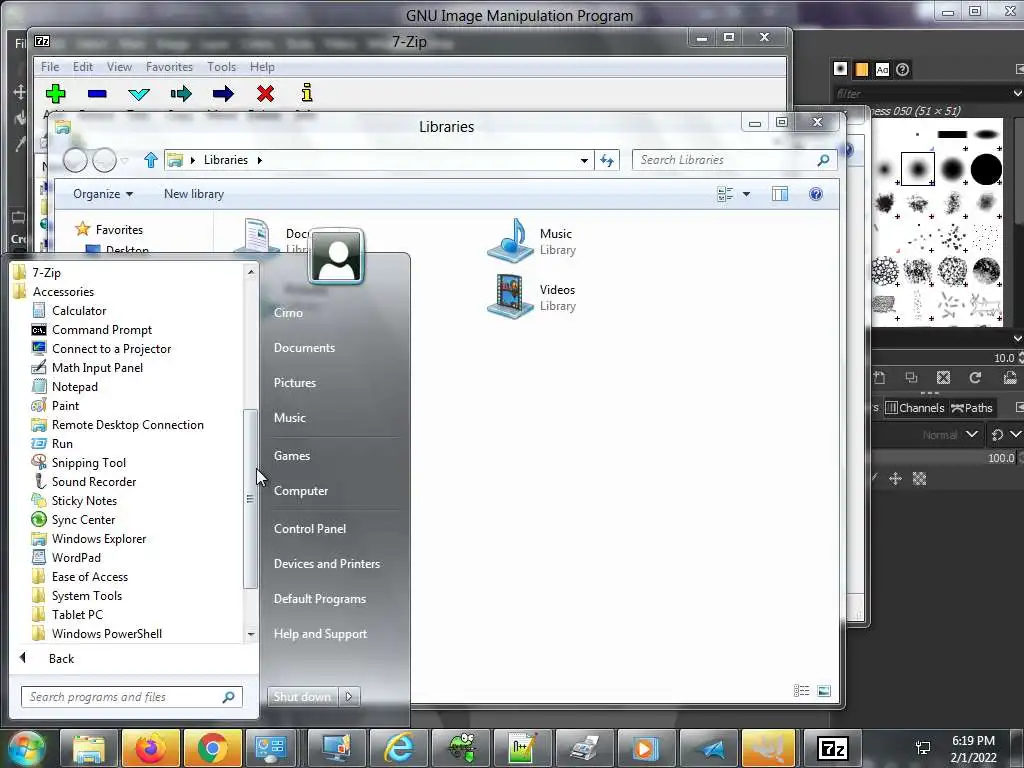Open the view options dropdown arrow in Libraries
Screen dimensions: 1024x768
click(746, 194)
